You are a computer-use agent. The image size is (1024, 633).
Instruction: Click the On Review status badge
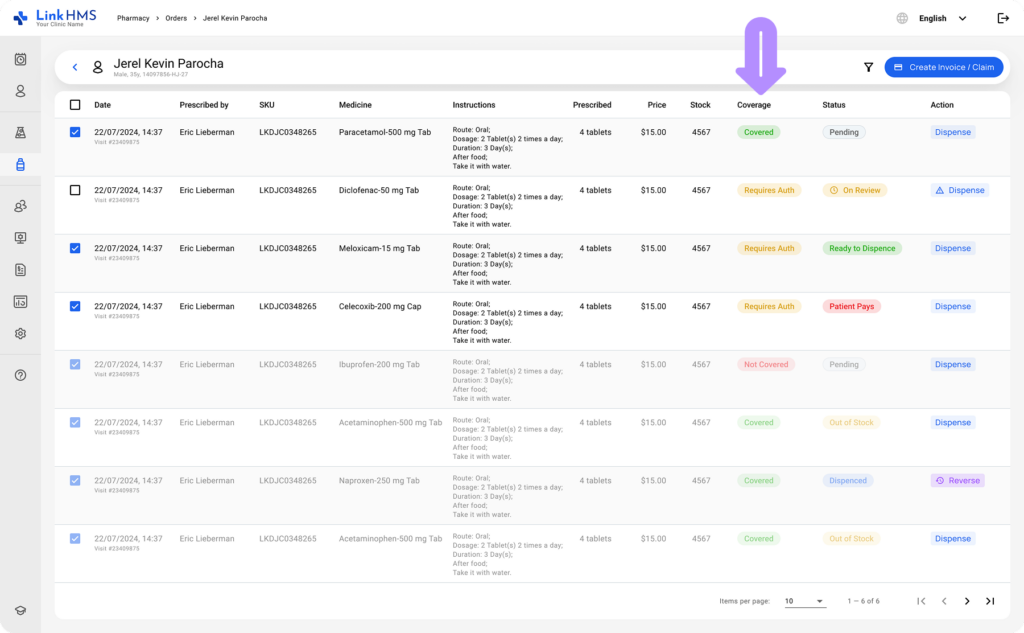tap(855, 190)
